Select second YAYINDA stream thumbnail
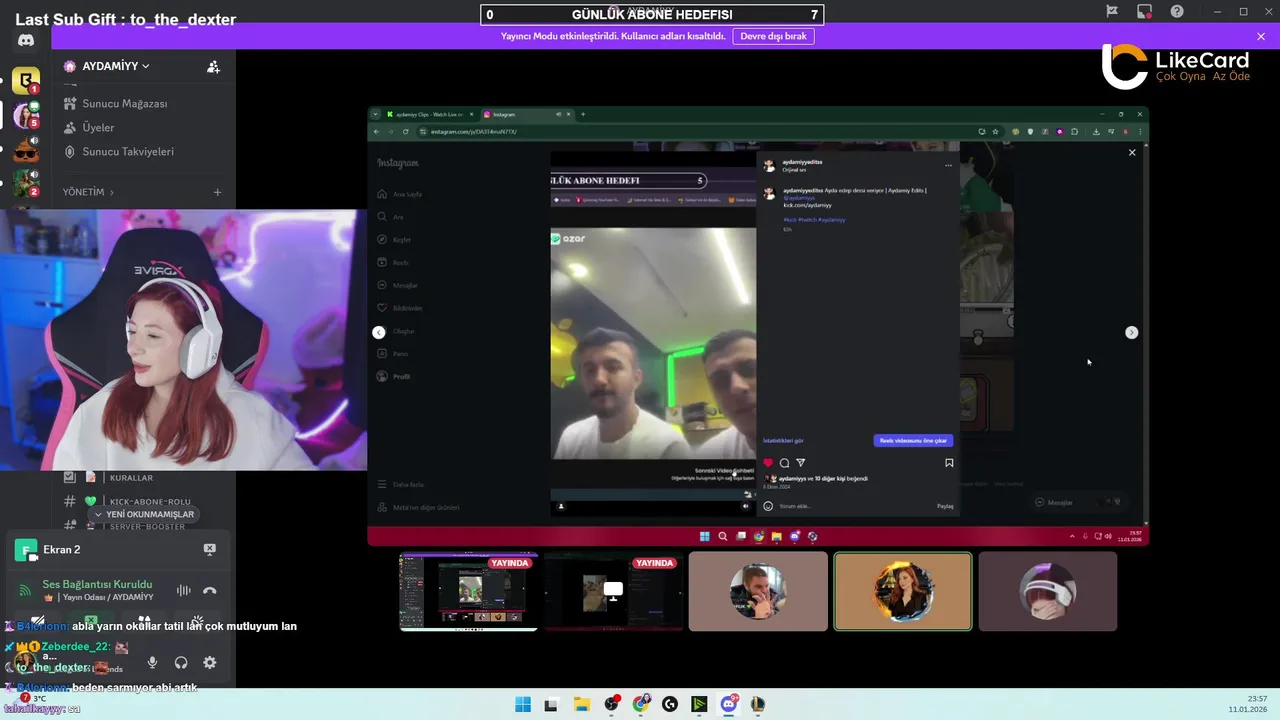Image resolution: width=1280 pixels, height=720 pixels. tap(613, 592)
